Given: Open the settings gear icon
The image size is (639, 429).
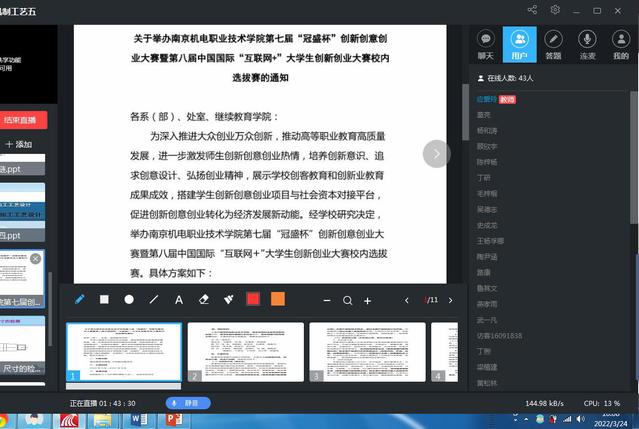Looking at the screenshot, I should (556, 10).
